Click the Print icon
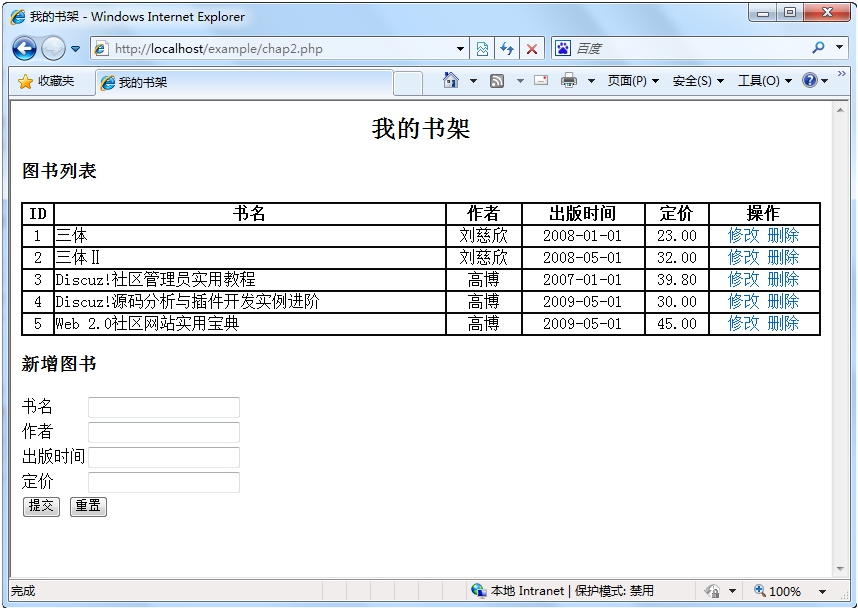858x610 pixels. pyautogui.click(x=569, y=81)
